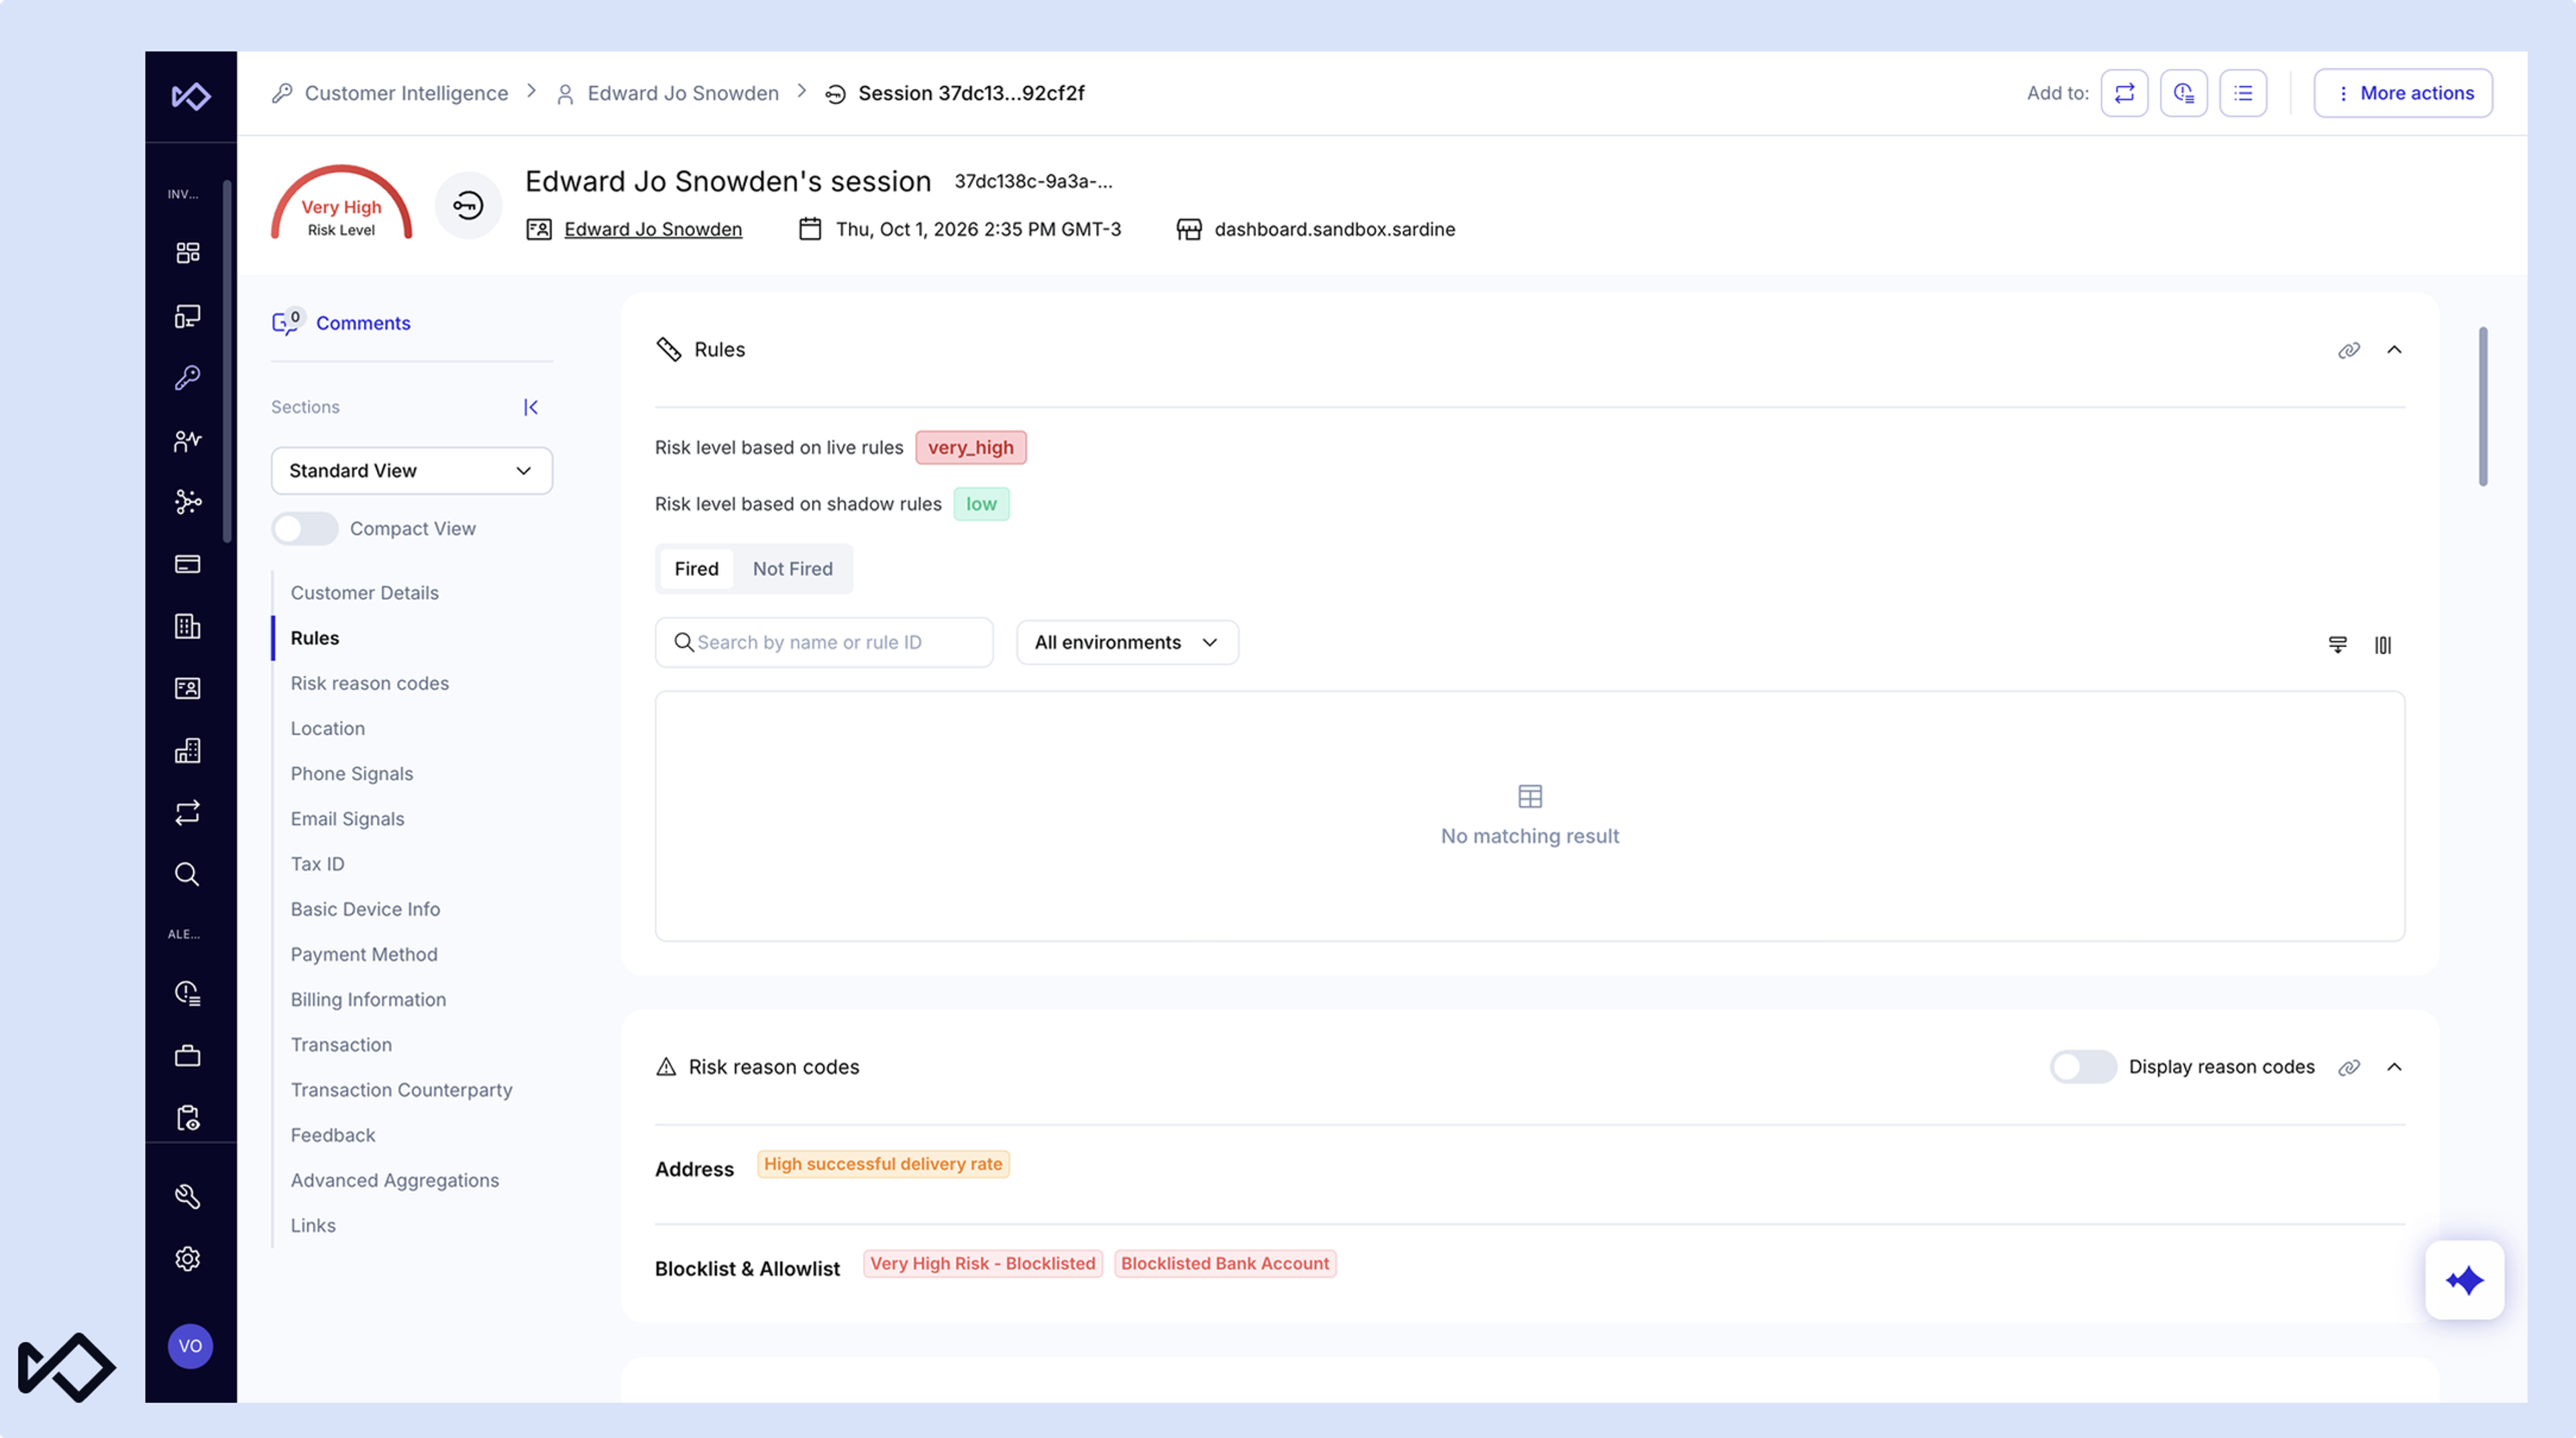Add session to list icon
The image size is (2576, 1438).
pyautogui.click(x=2243, y=93)
